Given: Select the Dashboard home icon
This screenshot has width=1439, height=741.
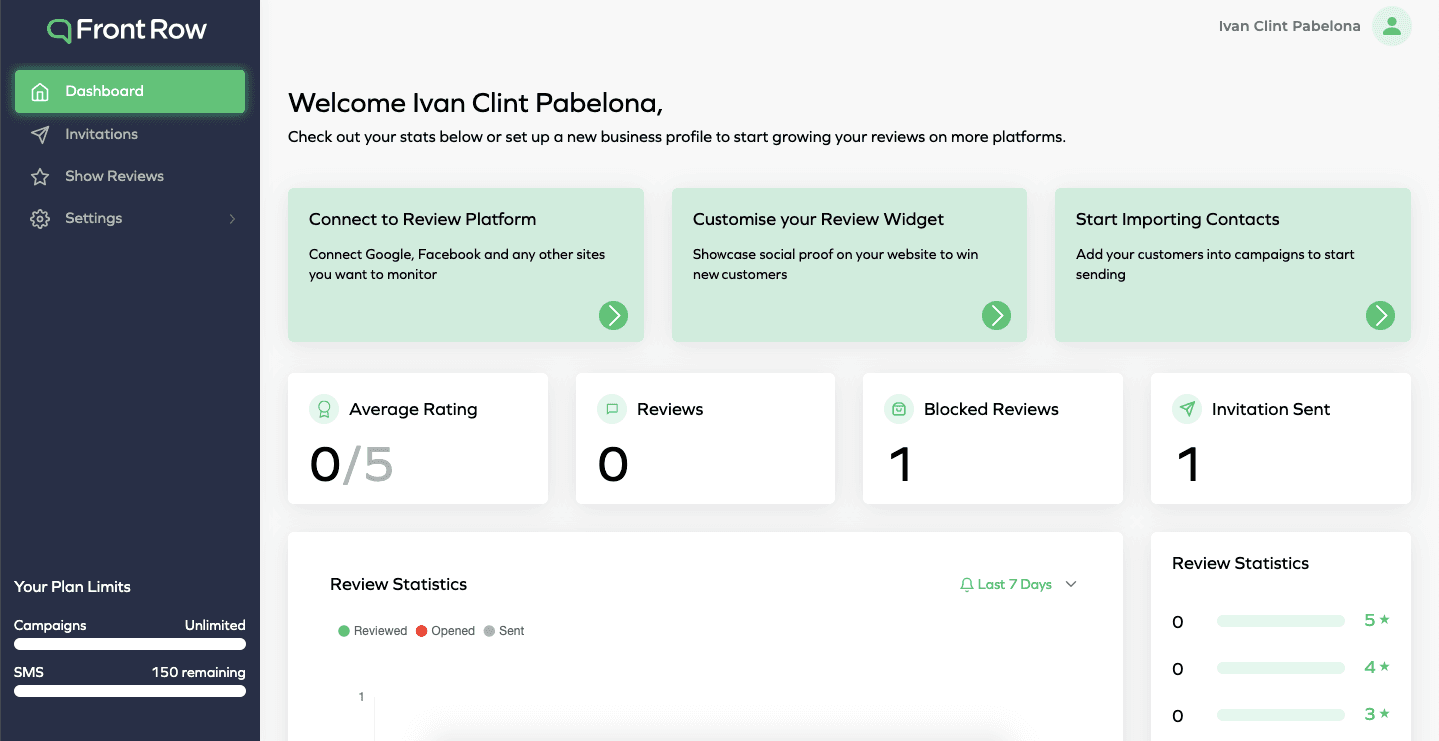Looking at the screenshot, I should click(x=40, y=91).
